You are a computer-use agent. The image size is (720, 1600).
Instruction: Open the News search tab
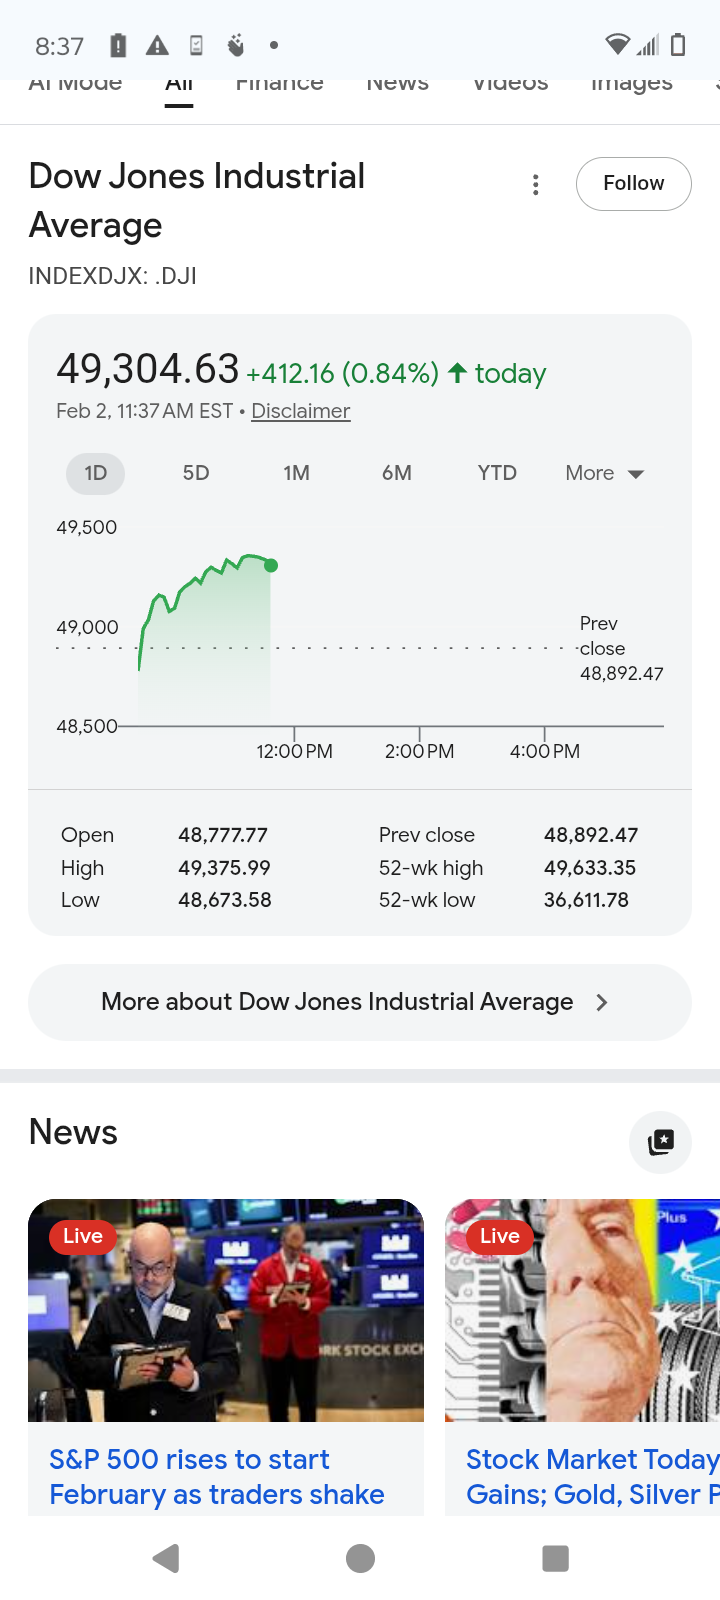click(x=397, y=84)
